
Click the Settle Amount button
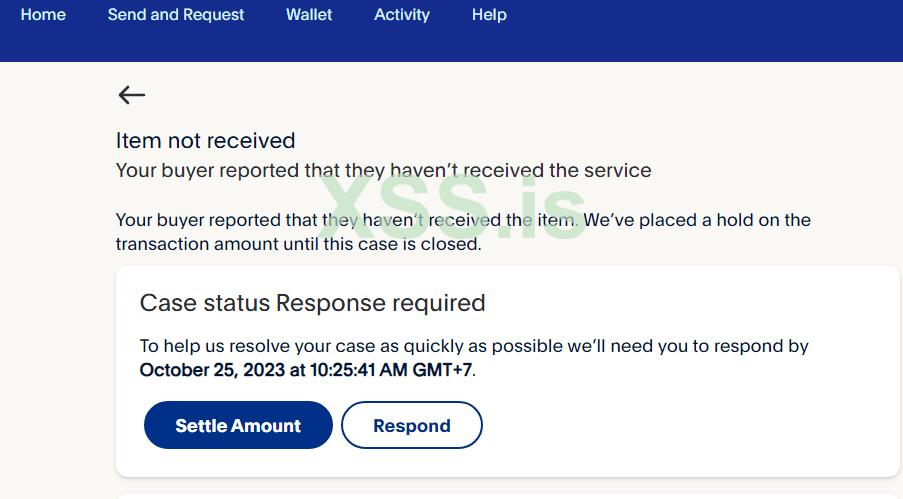click(238, 426)
